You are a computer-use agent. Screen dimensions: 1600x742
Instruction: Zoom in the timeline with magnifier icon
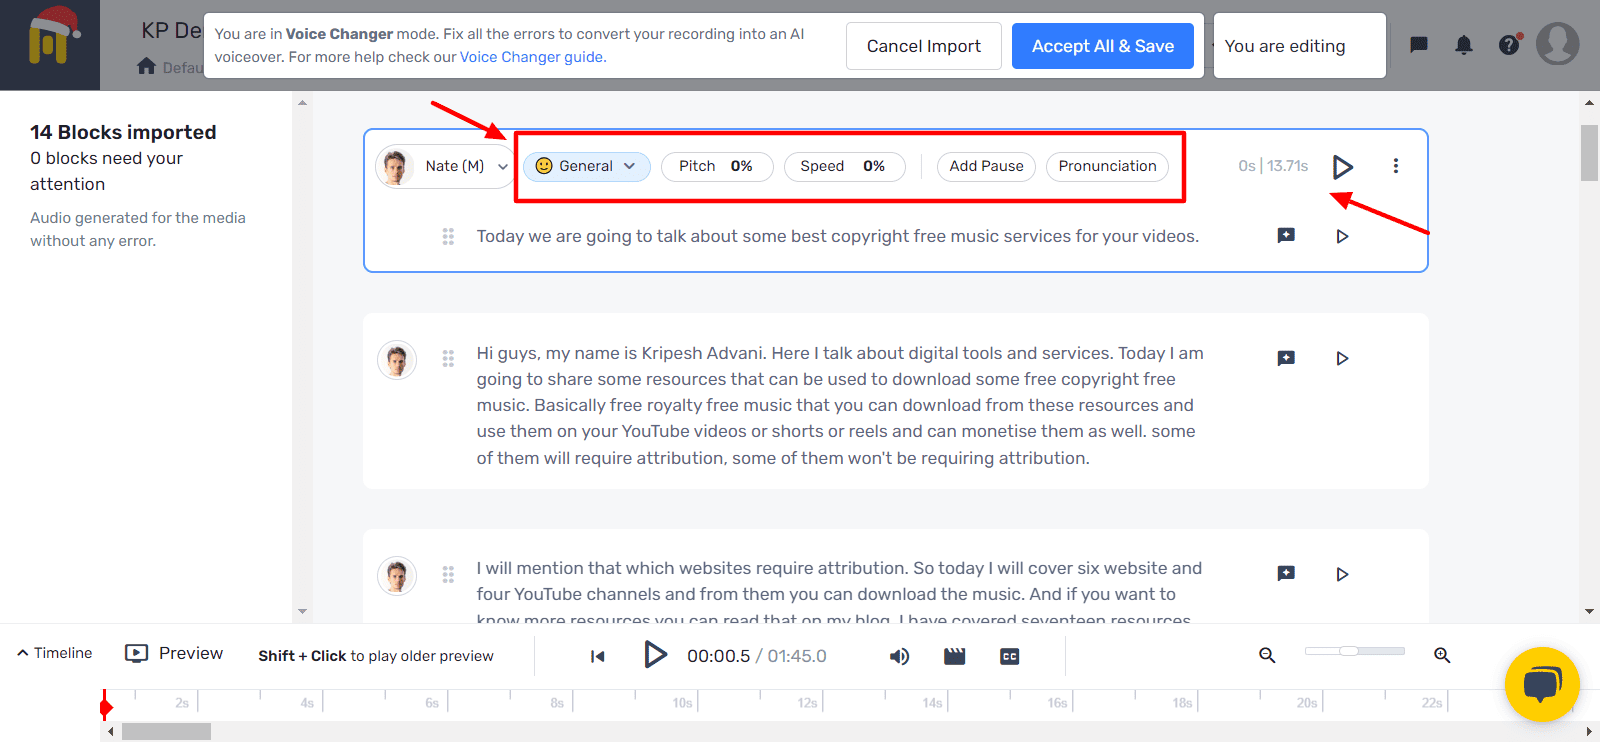point(1441,655)
